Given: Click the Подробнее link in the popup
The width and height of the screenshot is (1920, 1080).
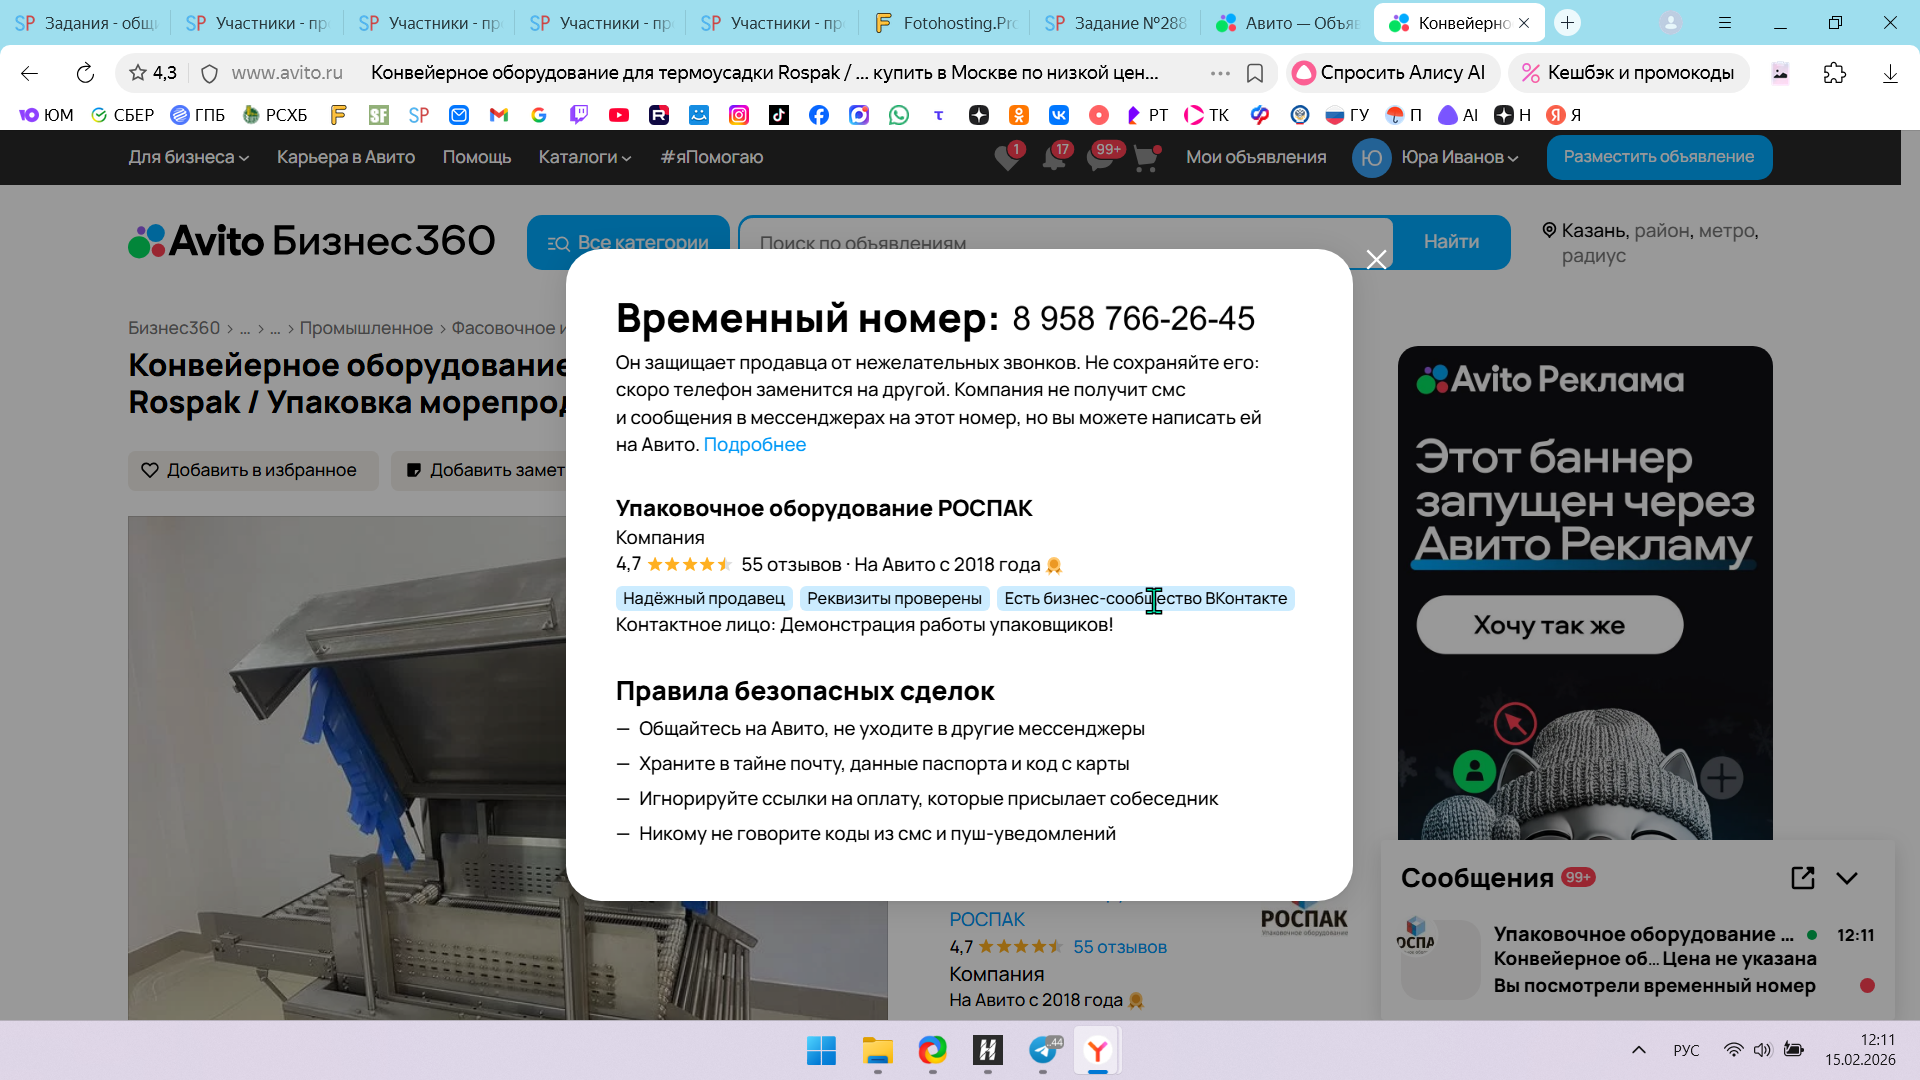Looking at the screenshot, I should click(754, 445).
